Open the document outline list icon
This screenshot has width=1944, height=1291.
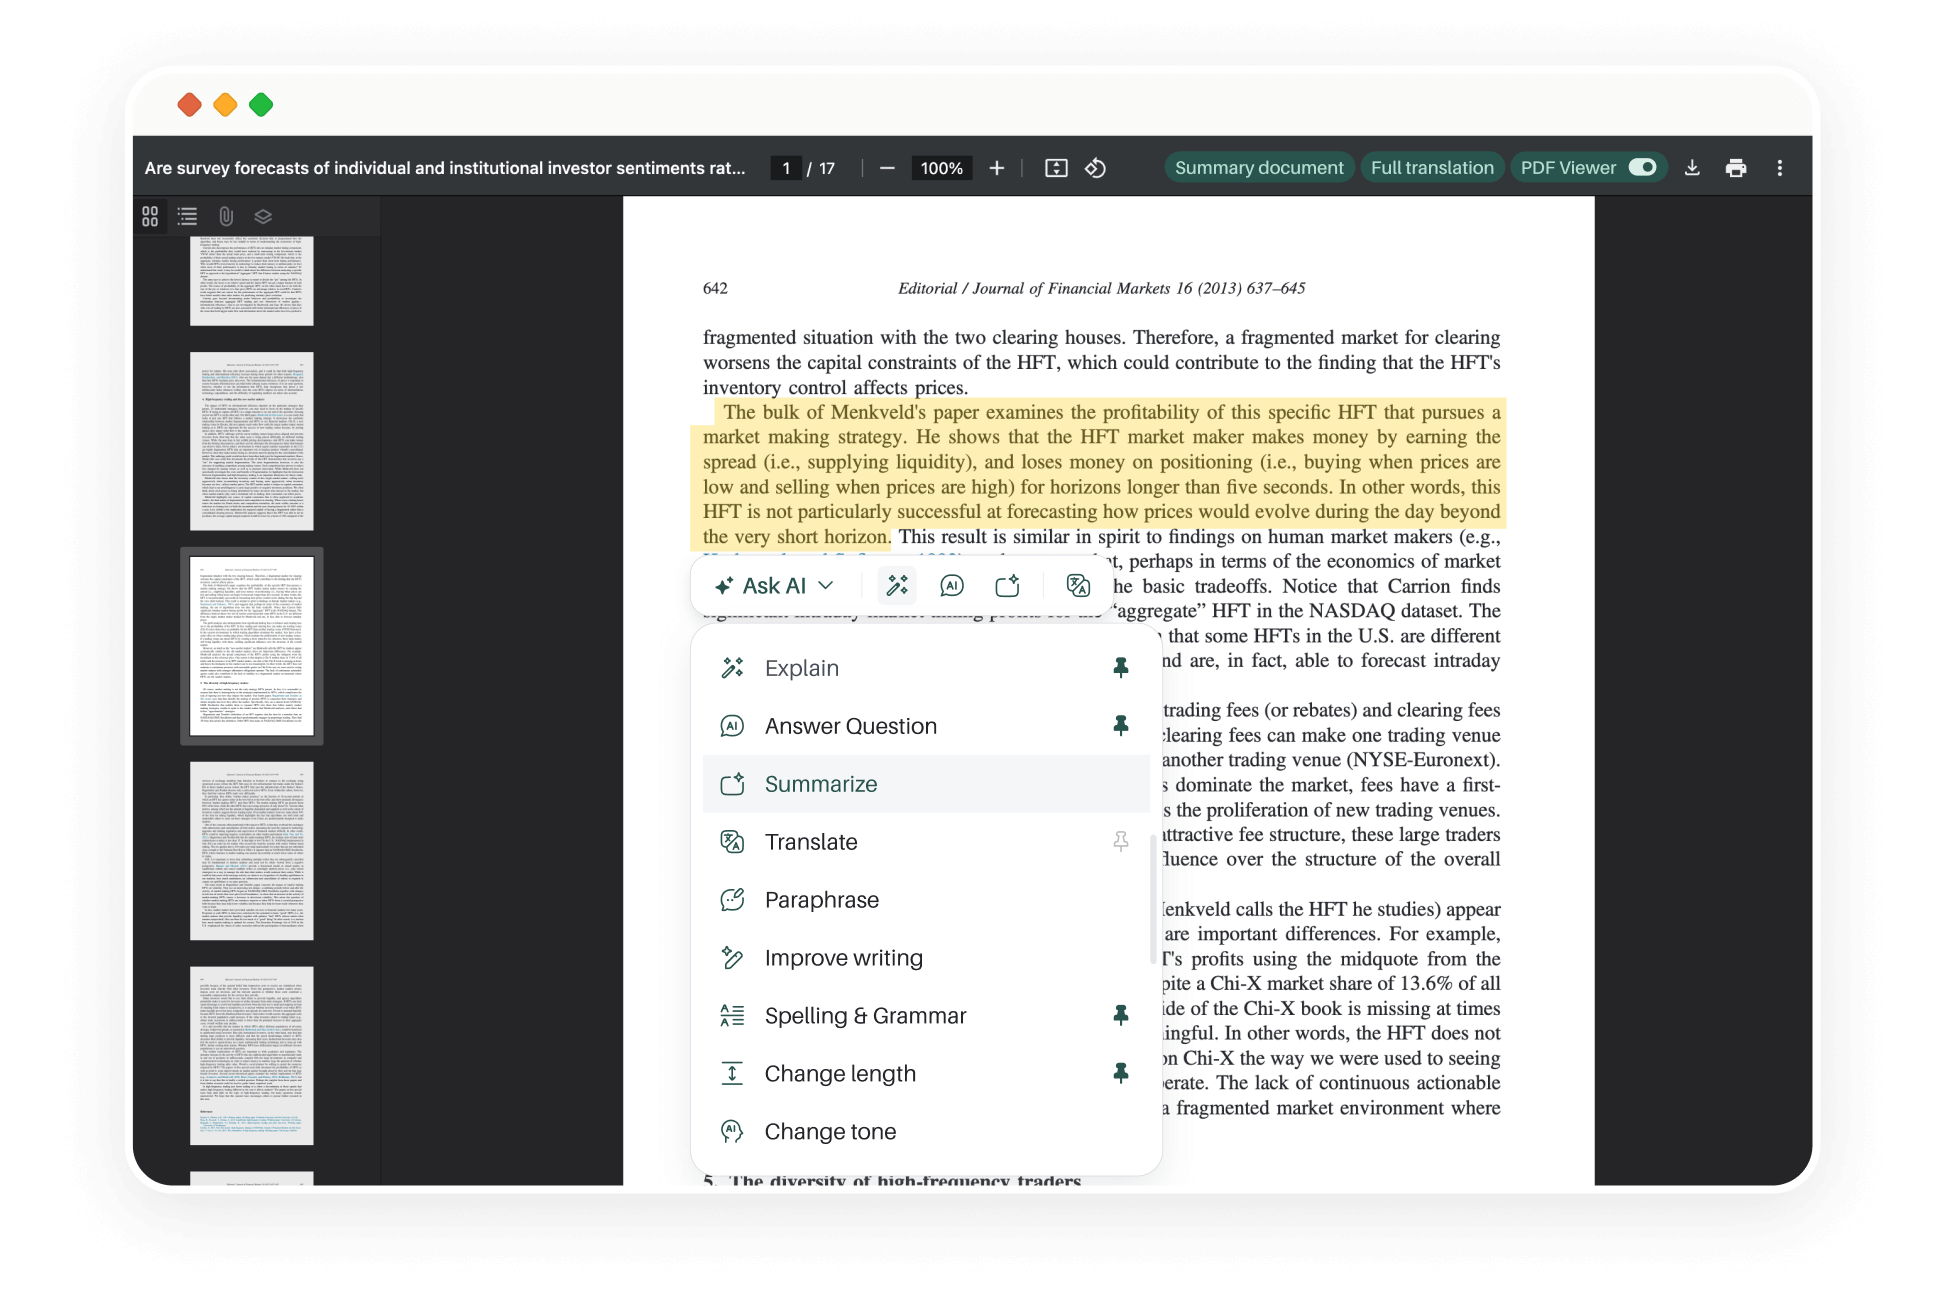tap(187, 216)
